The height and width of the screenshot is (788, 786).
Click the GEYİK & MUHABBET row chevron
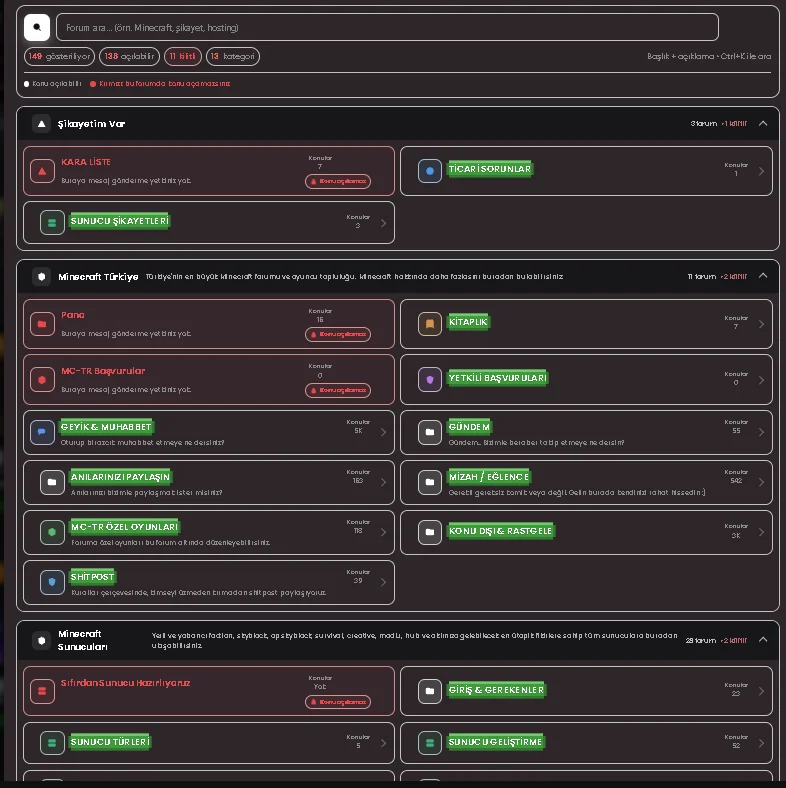pyautogui.click(x=383, y=432)
